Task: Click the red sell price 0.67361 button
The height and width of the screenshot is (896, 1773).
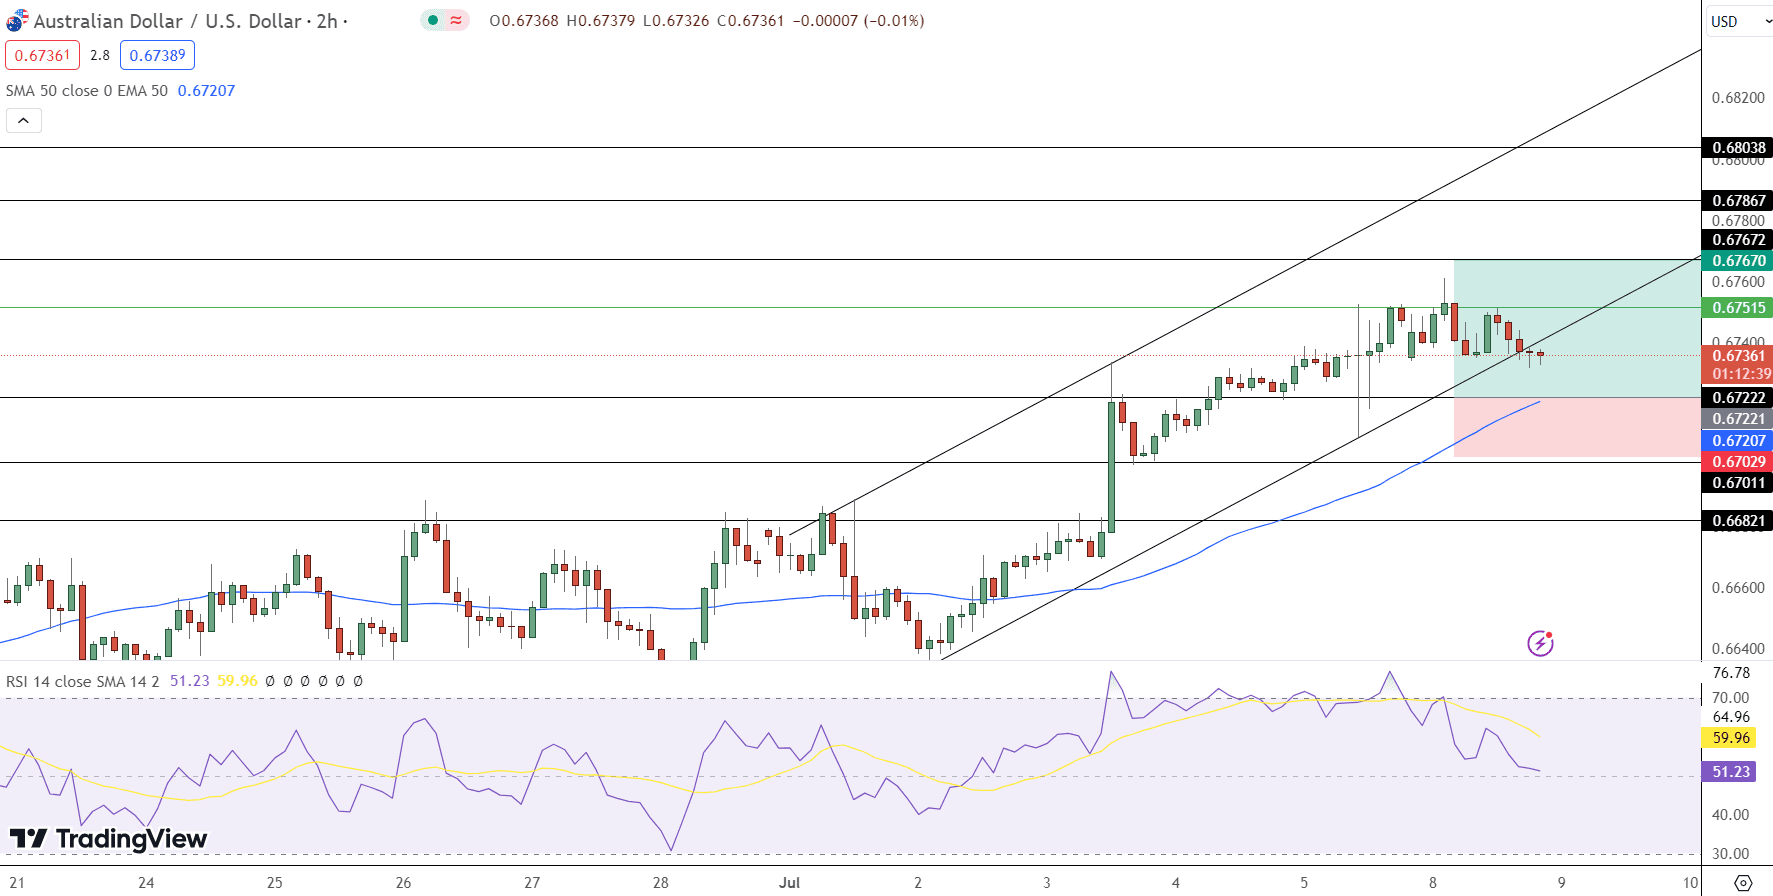Action: coord(42,55)
